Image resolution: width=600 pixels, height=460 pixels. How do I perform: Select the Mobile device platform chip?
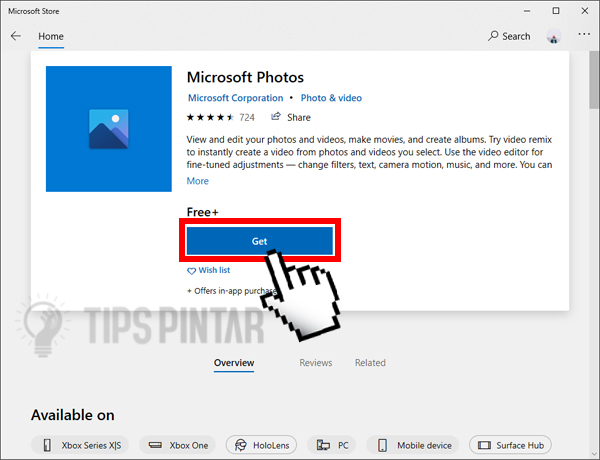point(412,445)
